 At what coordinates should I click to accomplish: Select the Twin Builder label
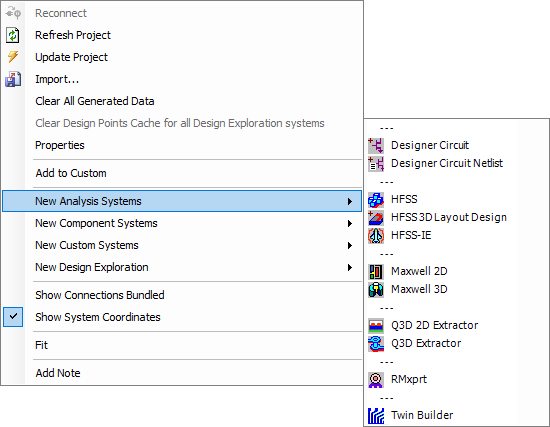pos(422,415)
